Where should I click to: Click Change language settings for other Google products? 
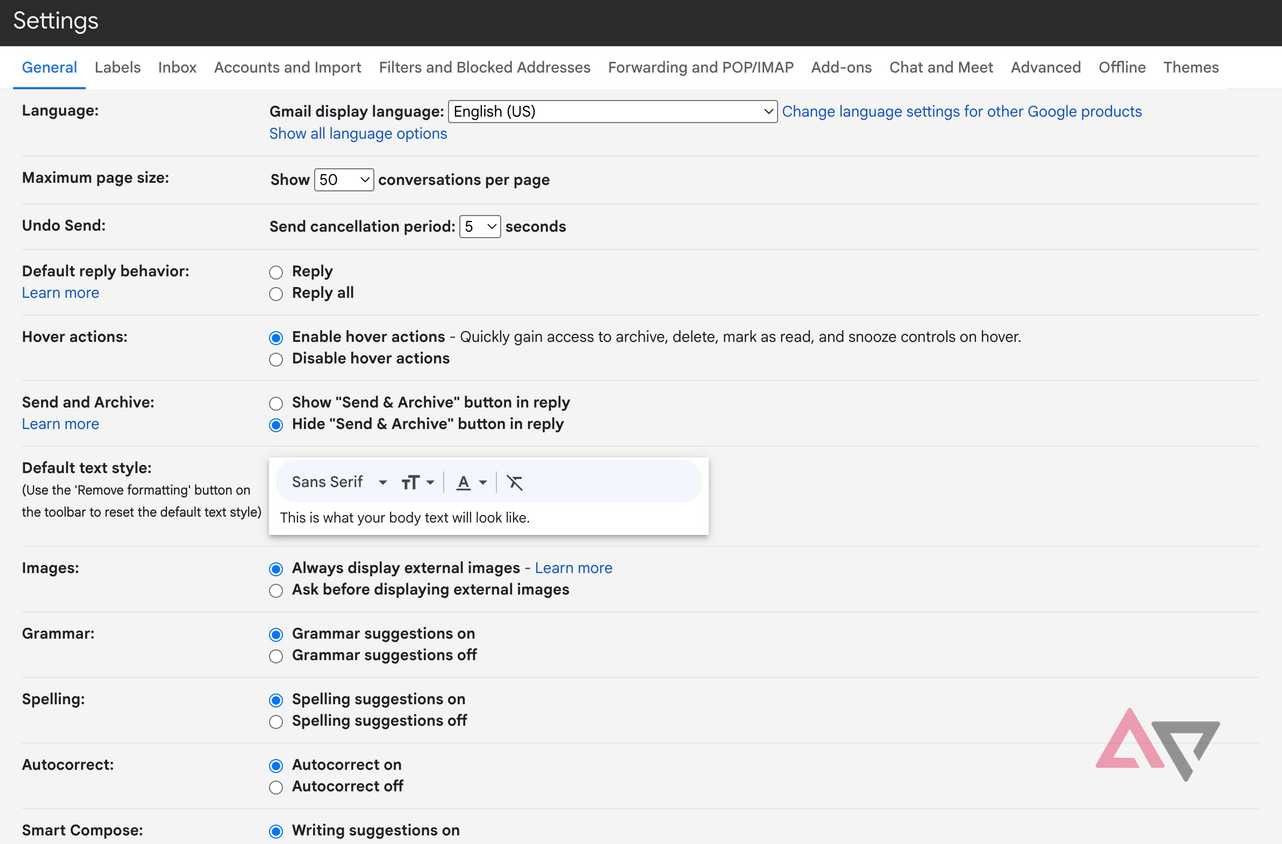click(x=962, y=111)
